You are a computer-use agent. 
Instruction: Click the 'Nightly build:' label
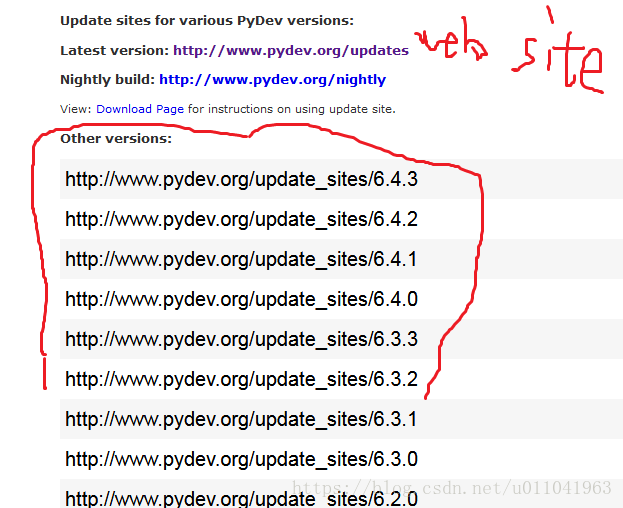(108, 80)
